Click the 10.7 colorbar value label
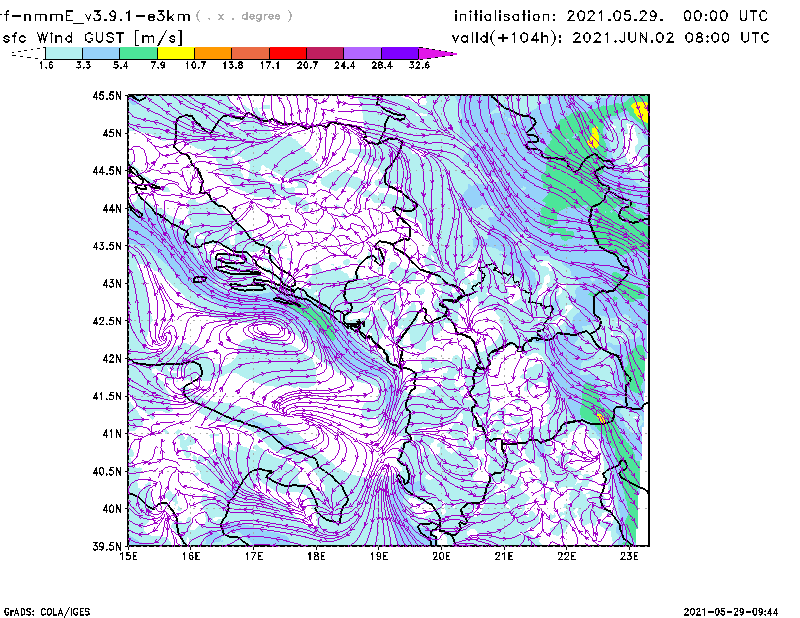Image resolution: width=800 pixels, height=618 pixels. (x=195, y=65)
